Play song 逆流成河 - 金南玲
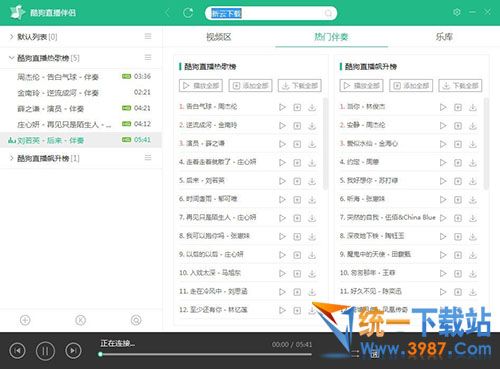The height and width of the screenshot is (369, 500). 282,126
